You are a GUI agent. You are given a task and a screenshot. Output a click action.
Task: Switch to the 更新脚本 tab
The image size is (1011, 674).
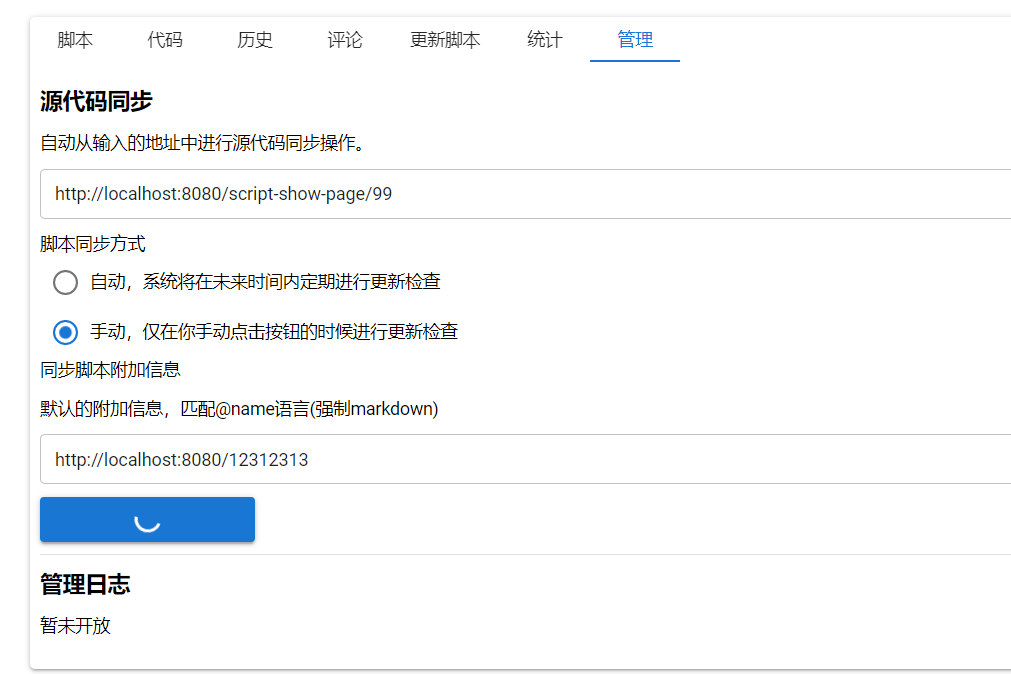[444, 40]
